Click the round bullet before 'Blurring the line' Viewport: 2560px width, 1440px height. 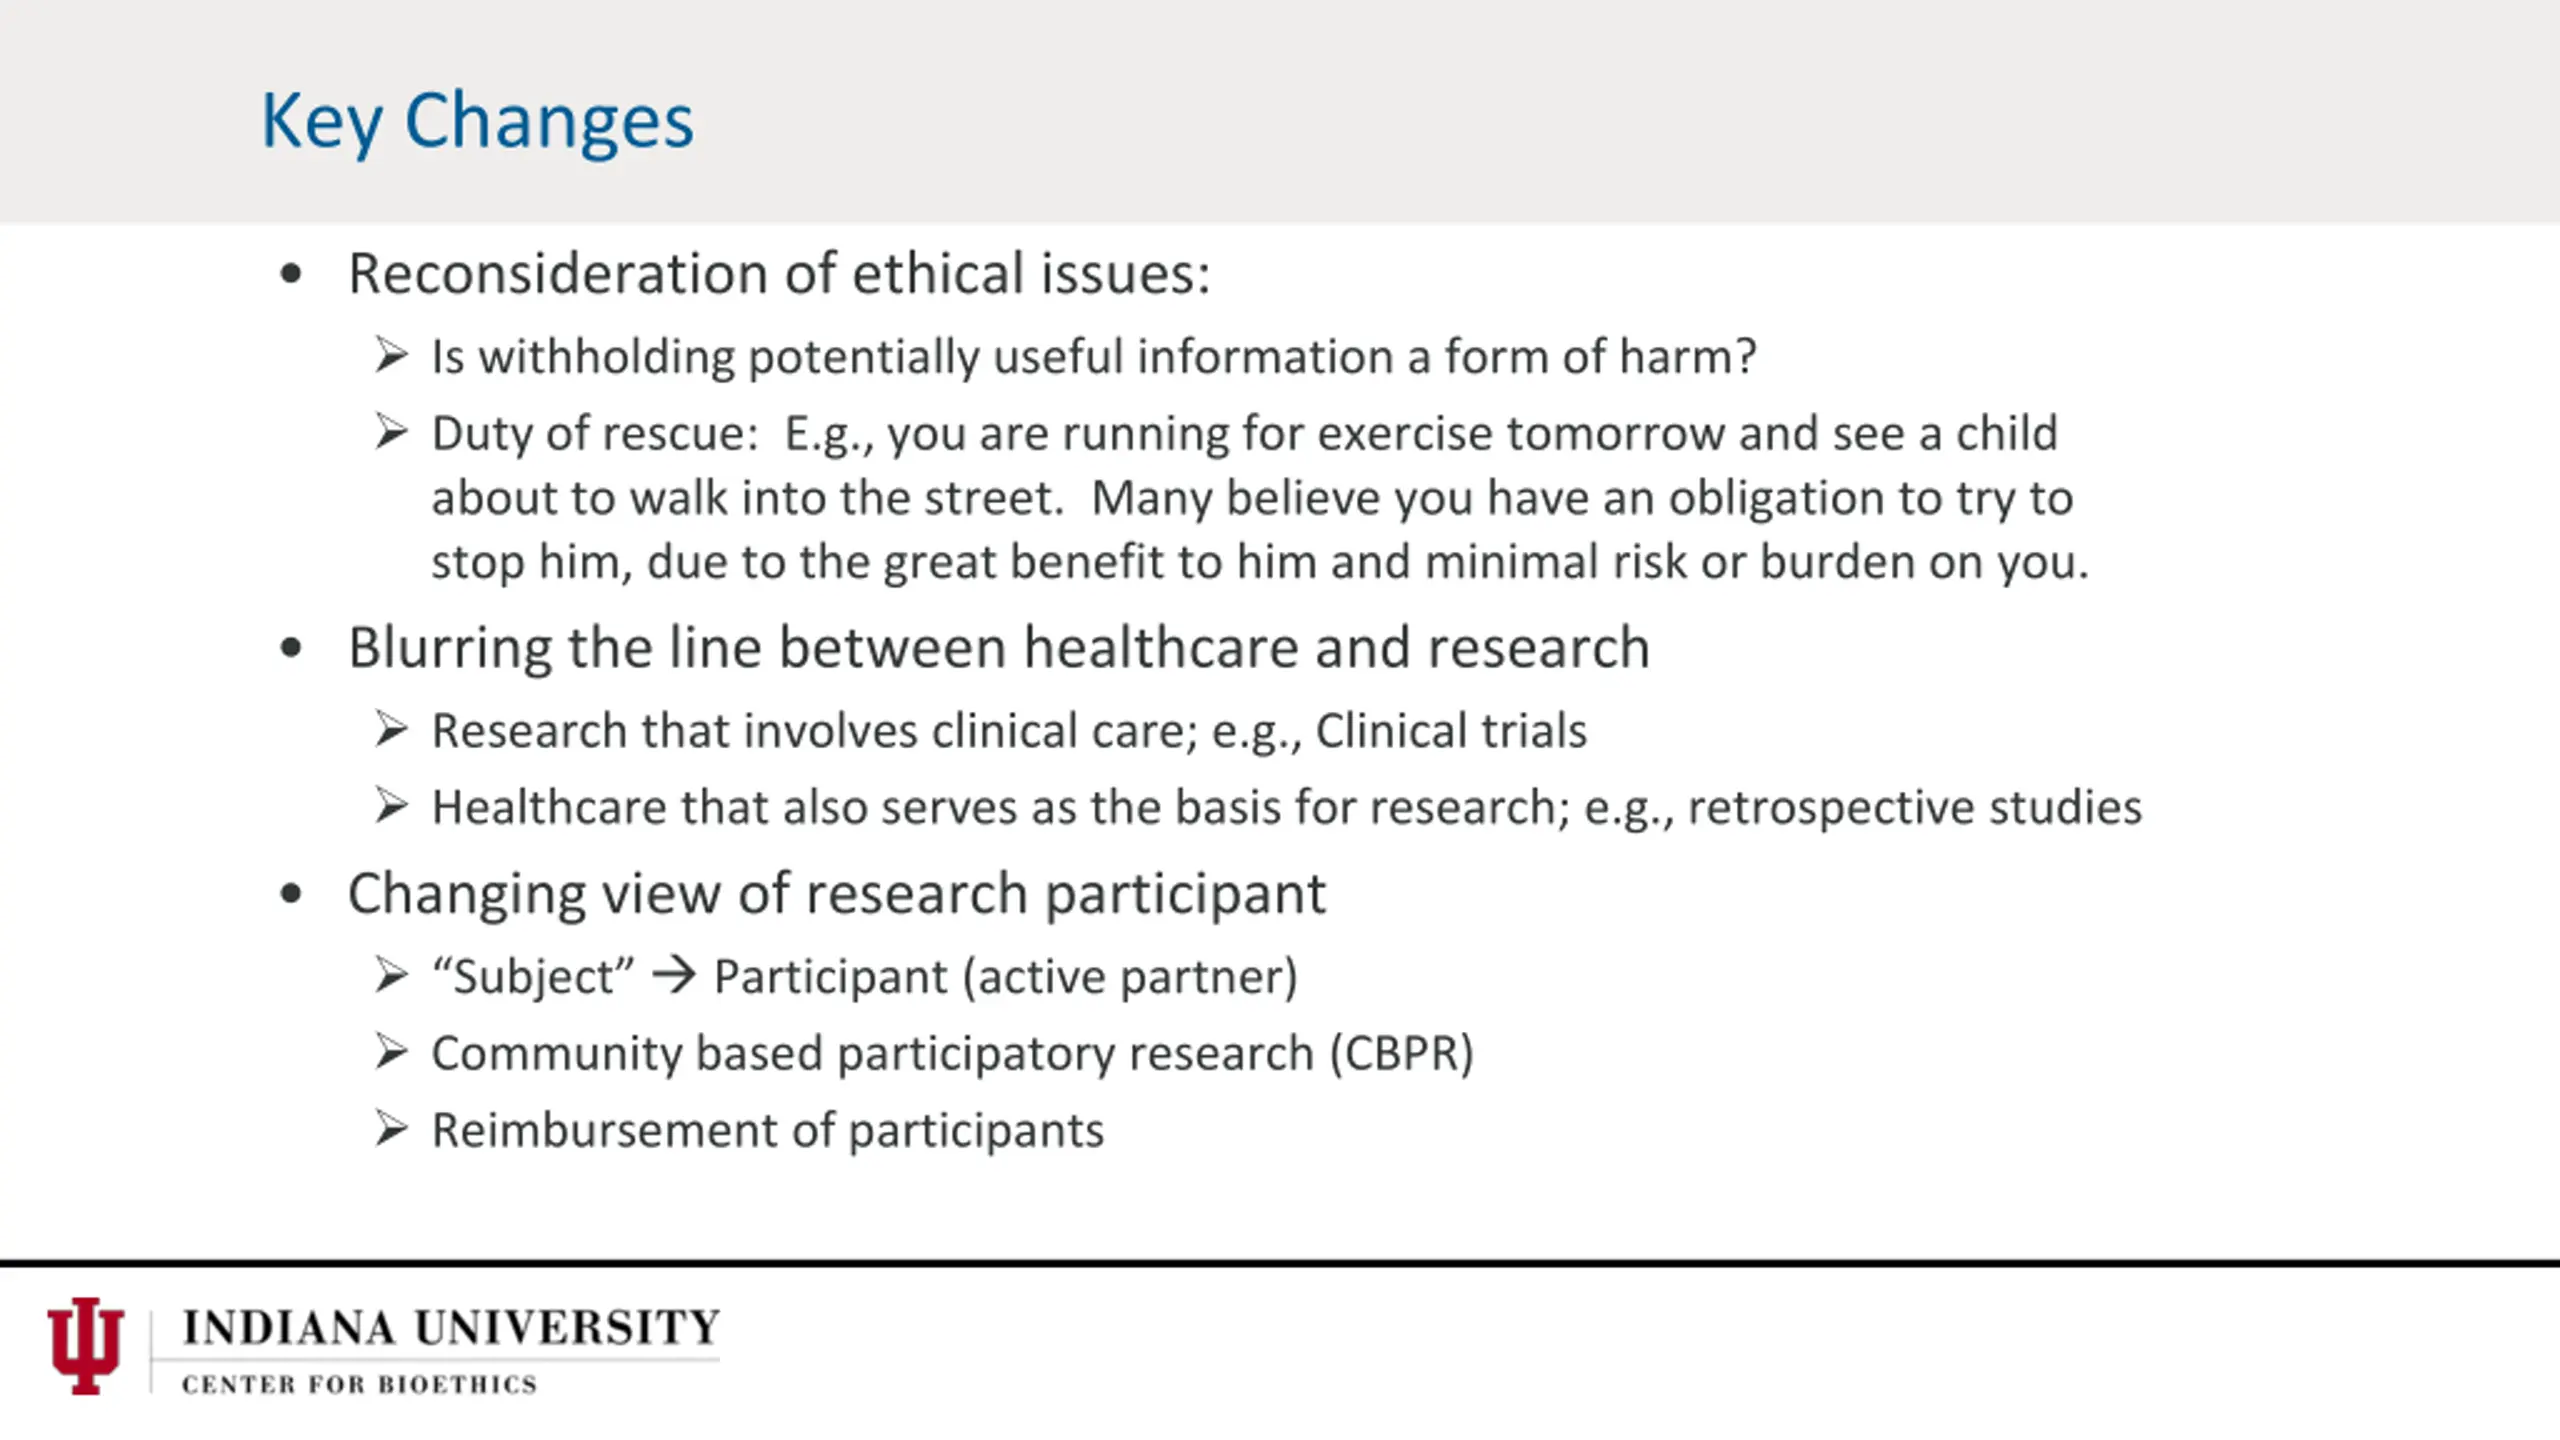coord(291,648)
